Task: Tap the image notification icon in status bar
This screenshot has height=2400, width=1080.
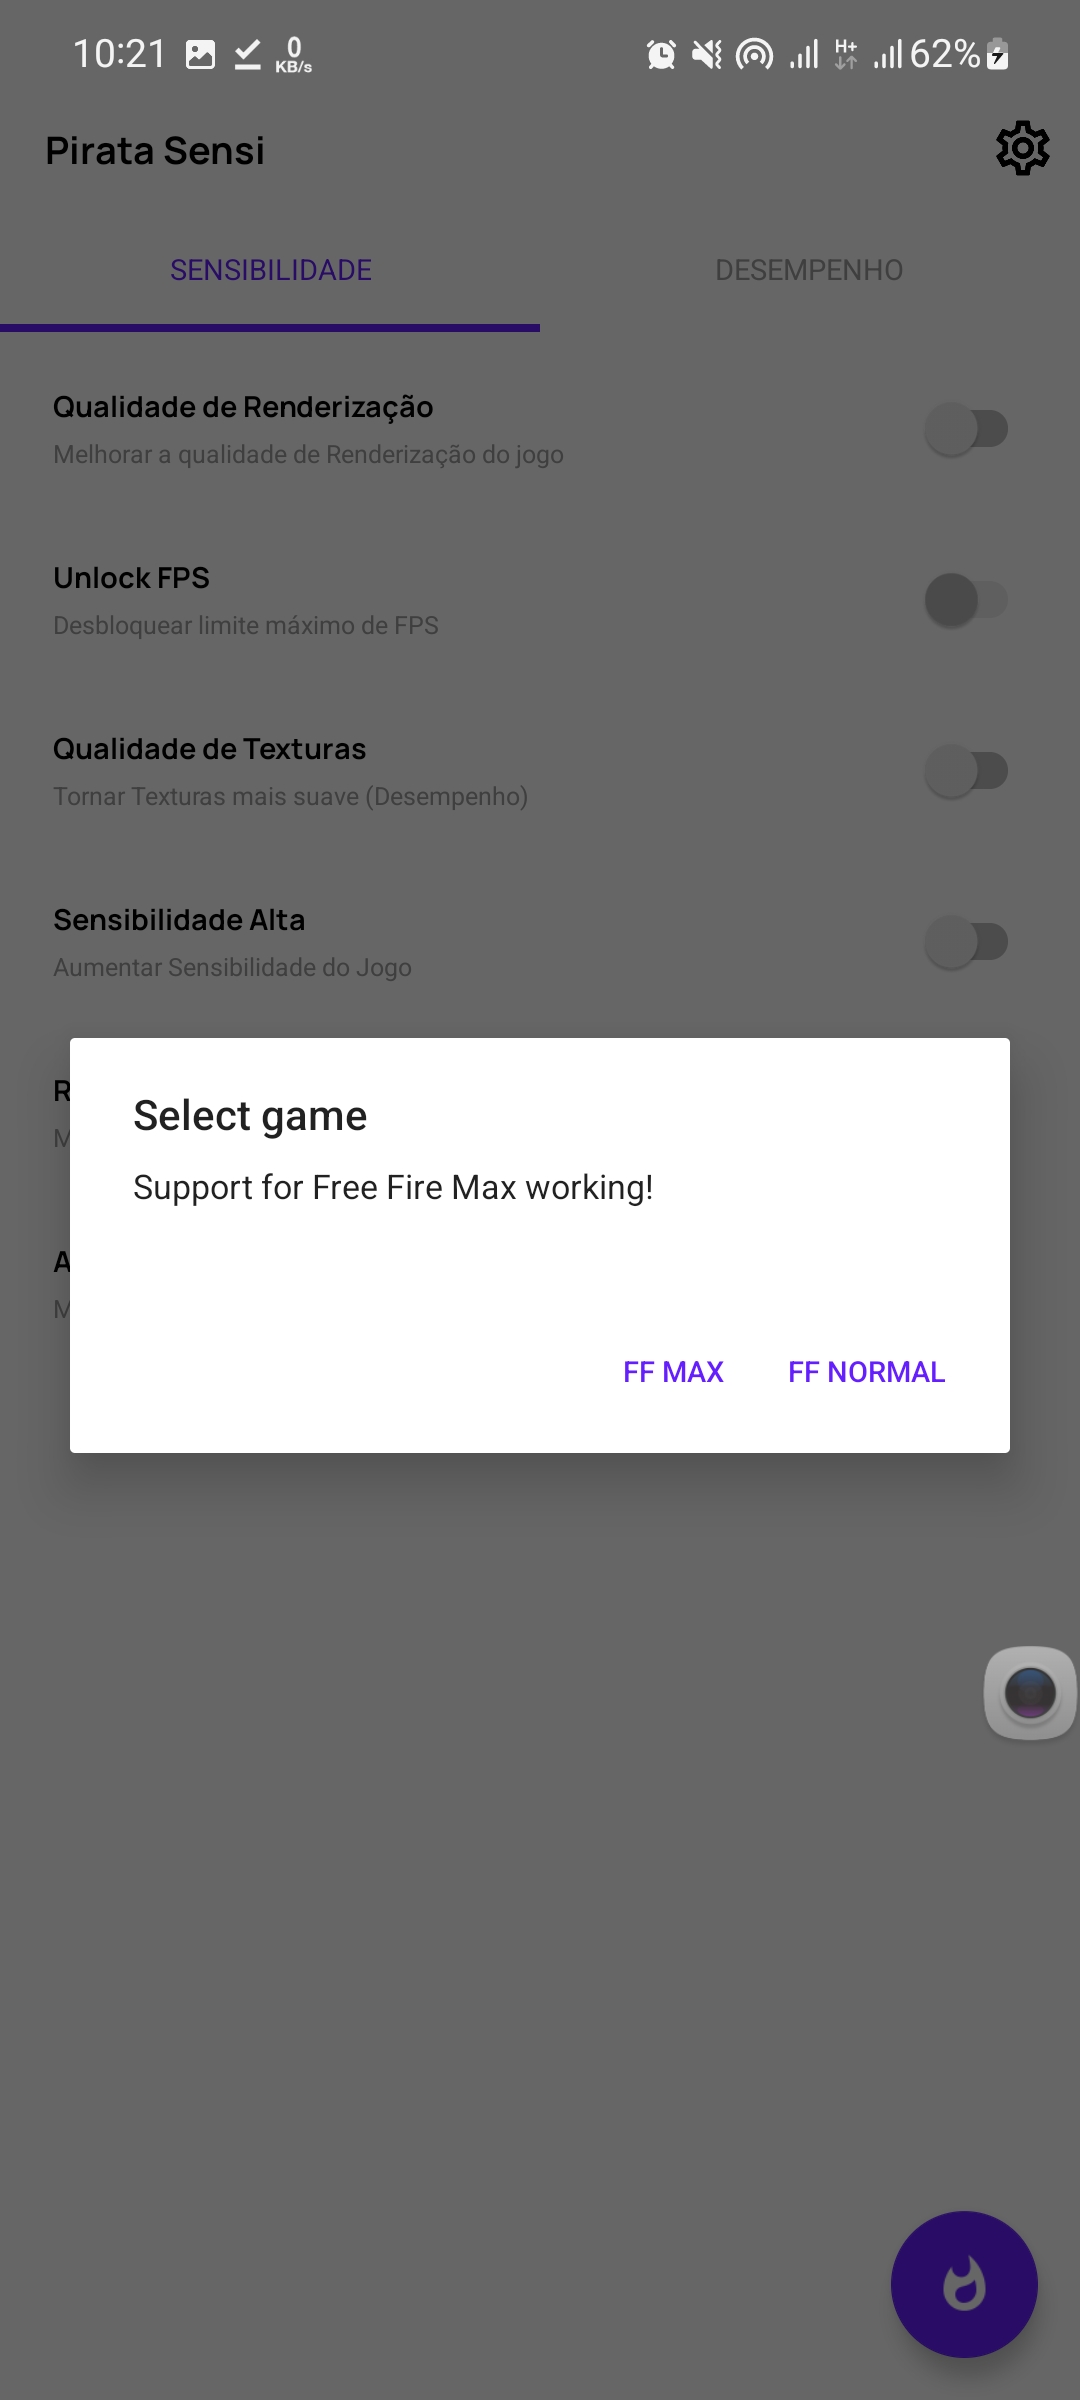Action: point(200,54)
